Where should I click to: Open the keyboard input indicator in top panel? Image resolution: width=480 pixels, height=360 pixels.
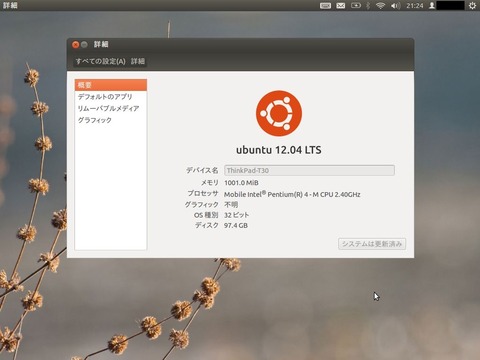coord(325,6)
